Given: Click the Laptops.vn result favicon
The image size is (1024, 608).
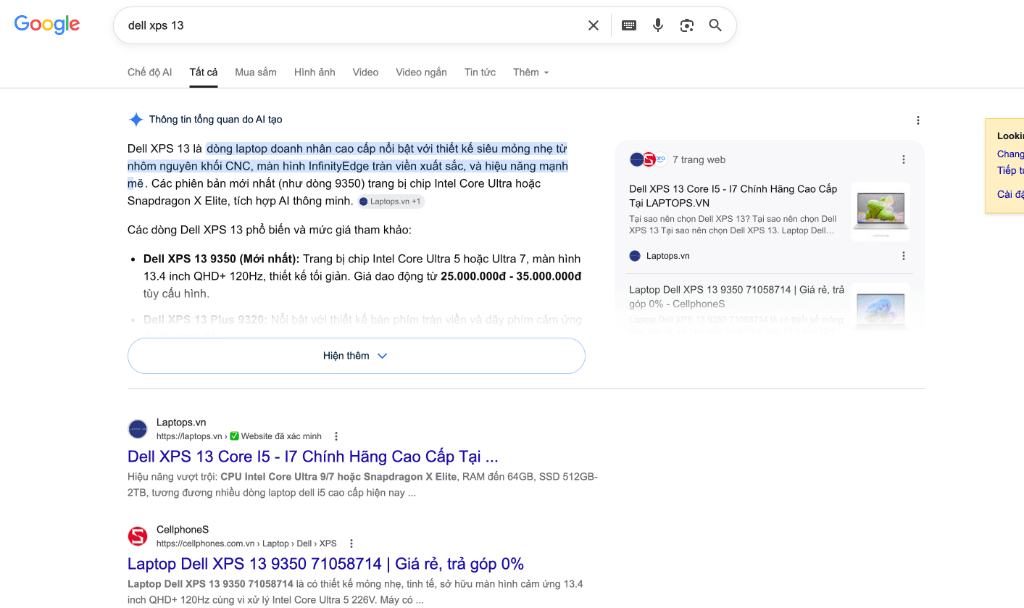Looking at the screenshot, I should [138, 429].
